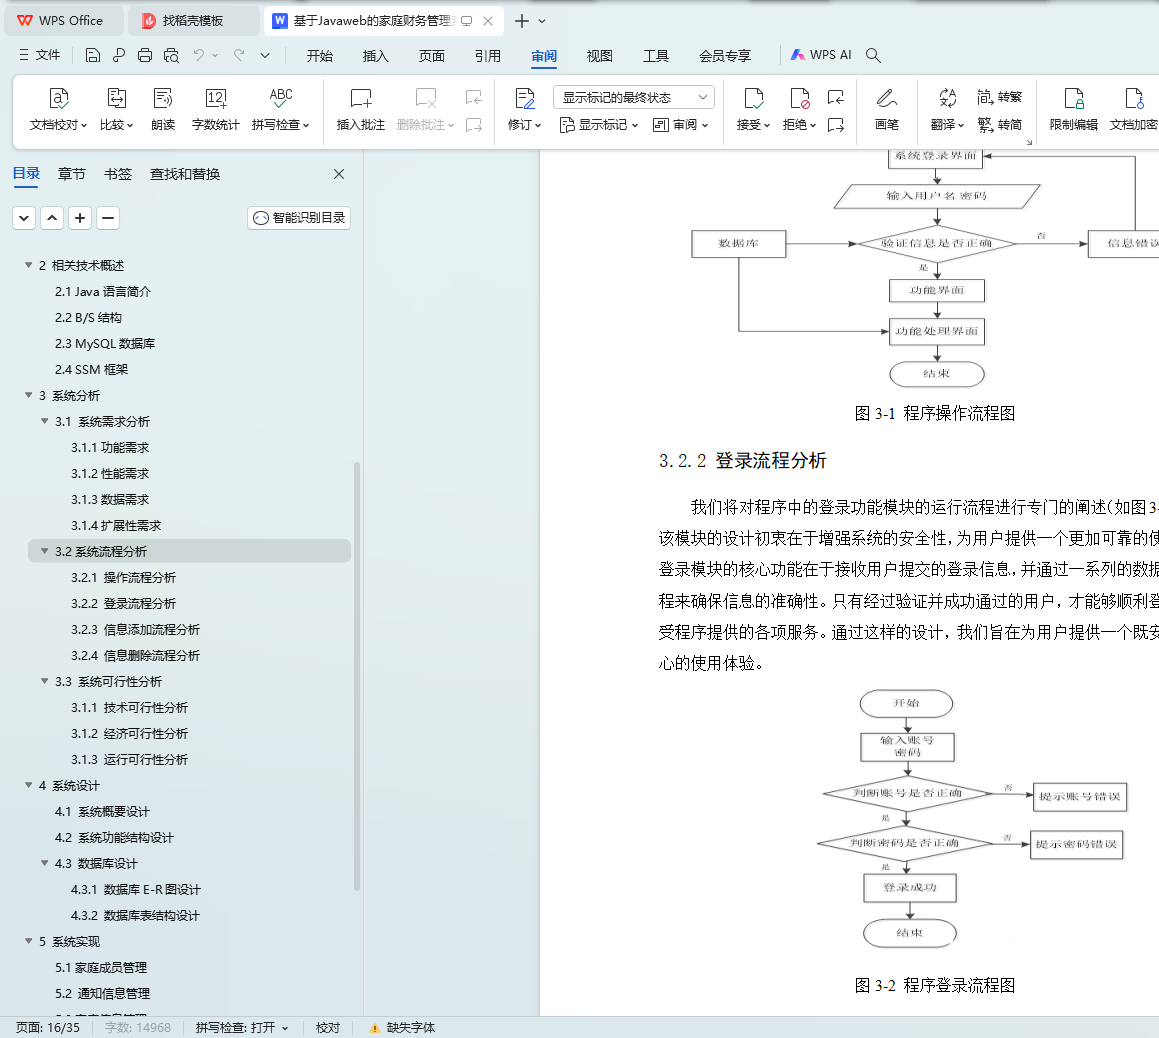Open the 显示标记 dropdown
Image resolution: width=1159 pixels, height=1038 pixels.
(599, 125)
